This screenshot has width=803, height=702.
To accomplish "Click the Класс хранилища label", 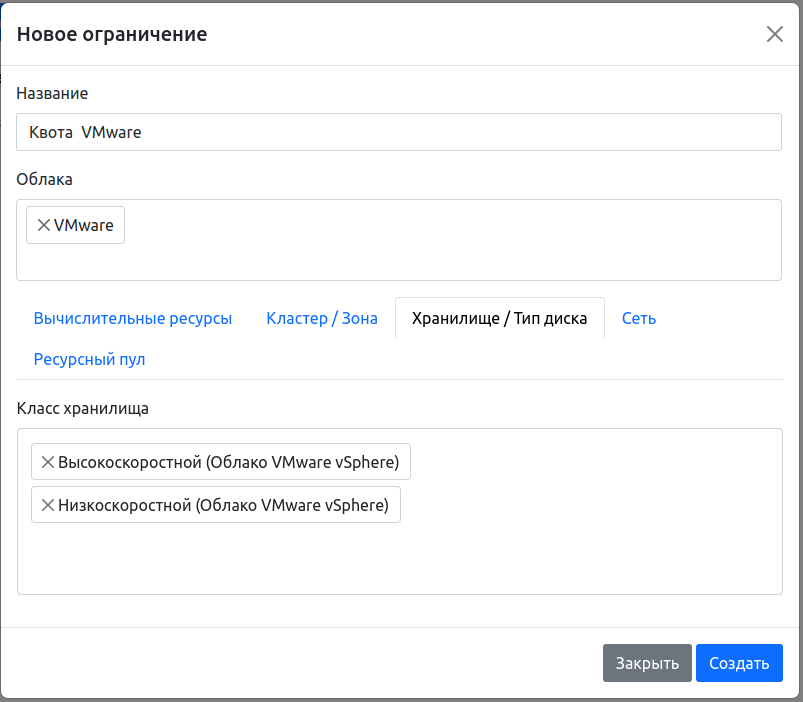I will pyautogui.click(x=83, y=408).
